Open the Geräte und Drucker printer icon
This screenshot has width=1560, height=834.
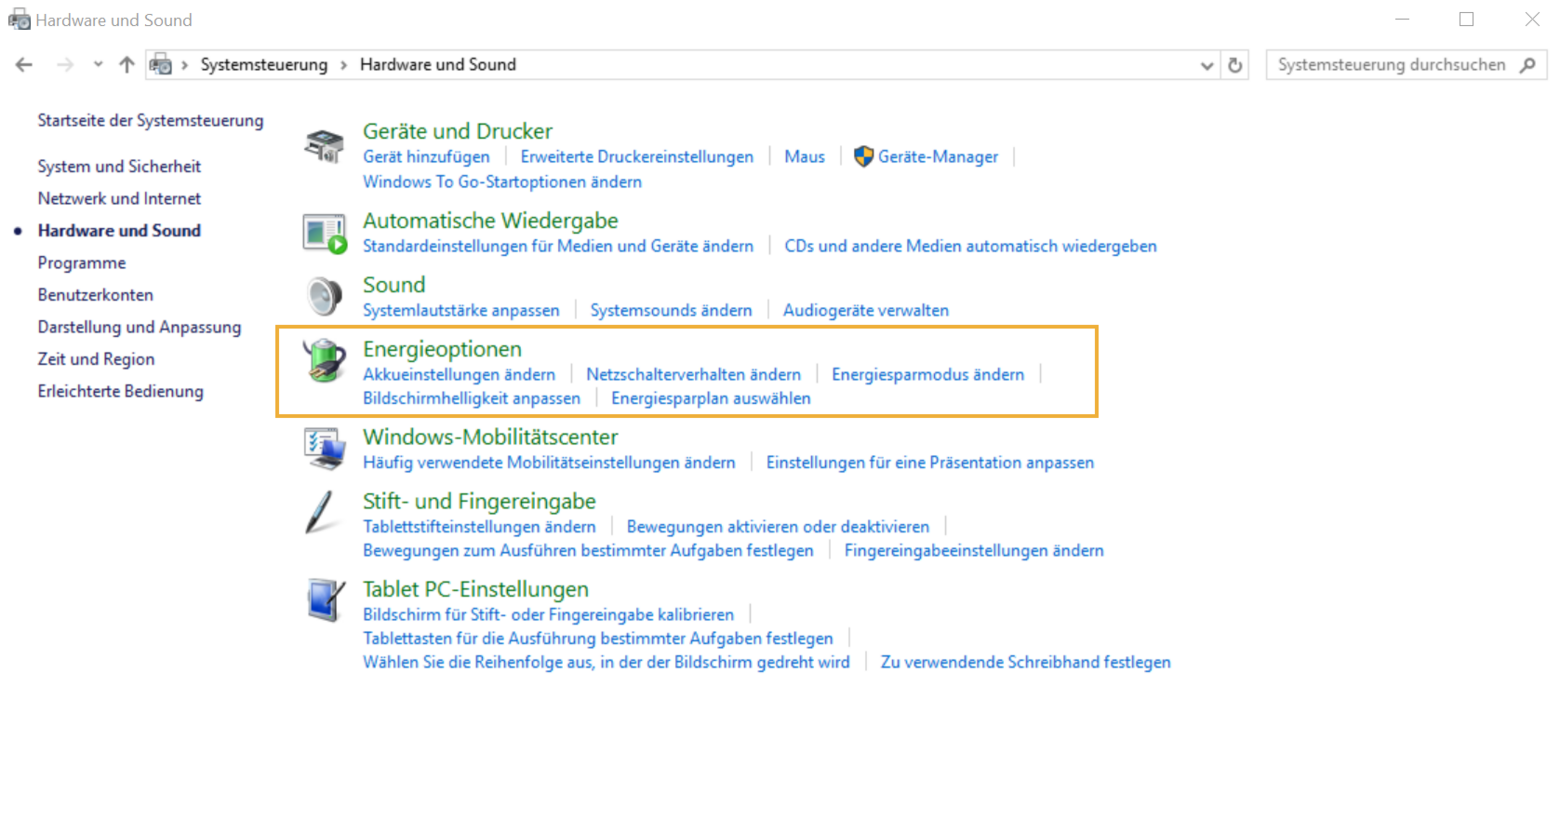323,141
